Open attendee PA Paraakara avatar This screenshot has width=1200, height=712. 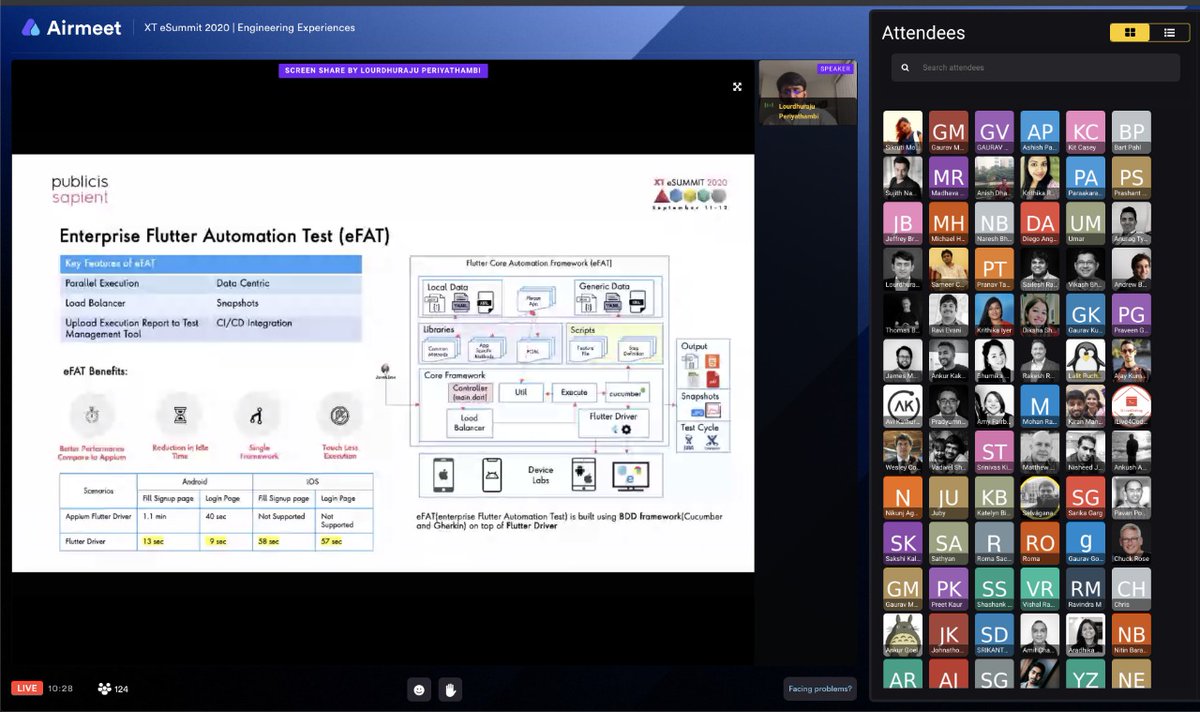click(x=1085, y=177)
